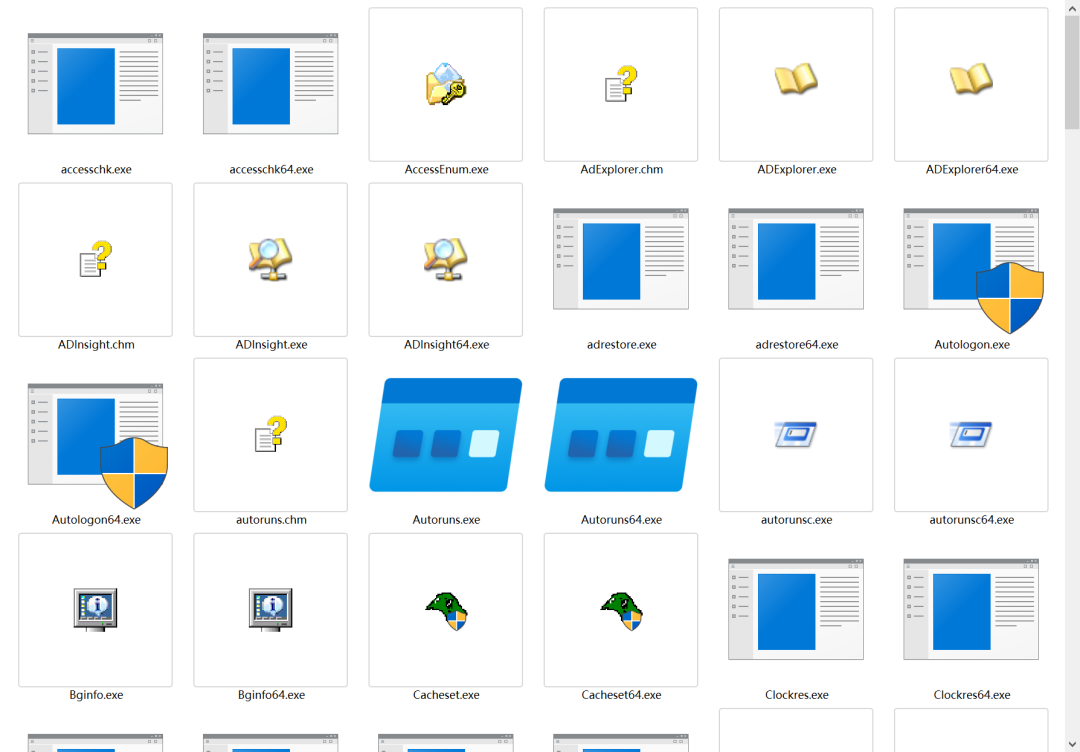Click the Autoruns64.exe blue window icon
1080x752 pixels.
pyautogui.click(x=621, y=435)
